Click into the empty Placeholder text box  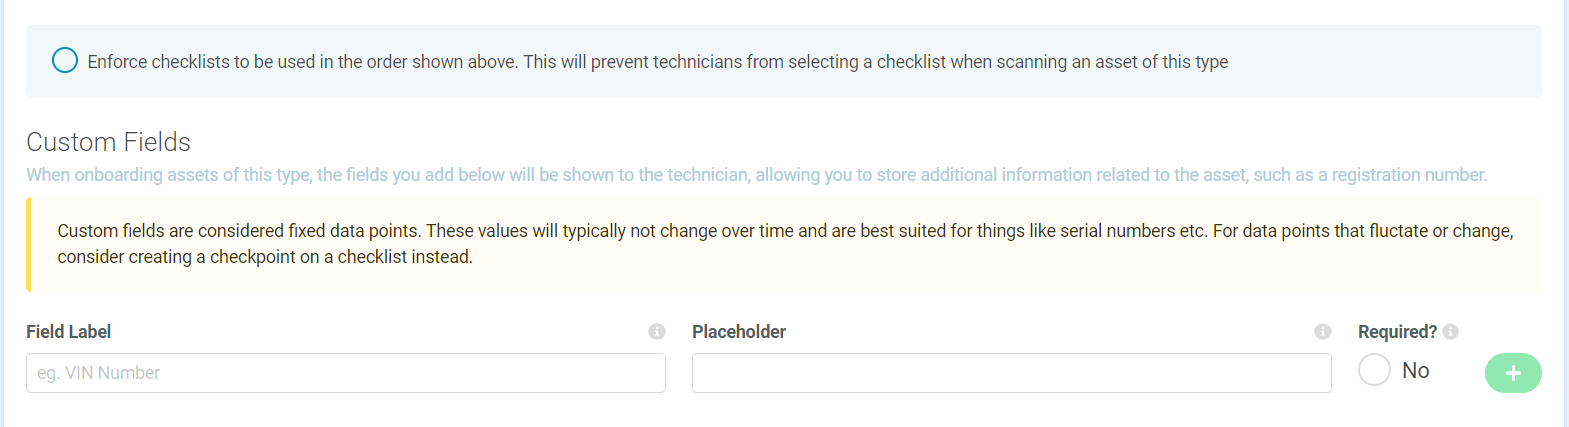point(1011,373)
